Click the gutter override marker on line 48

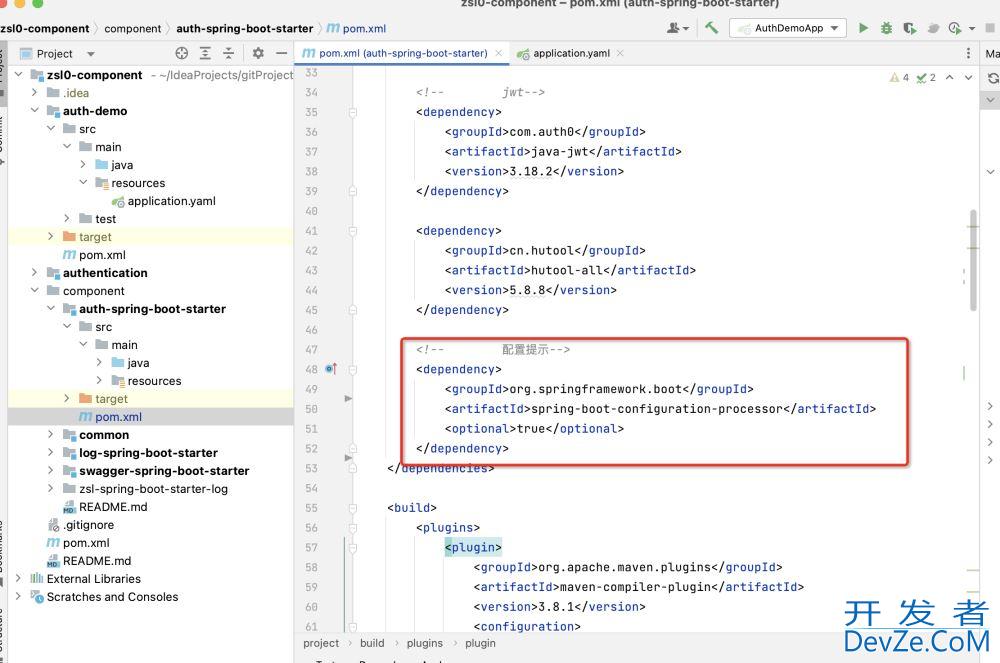pos(331,368)
